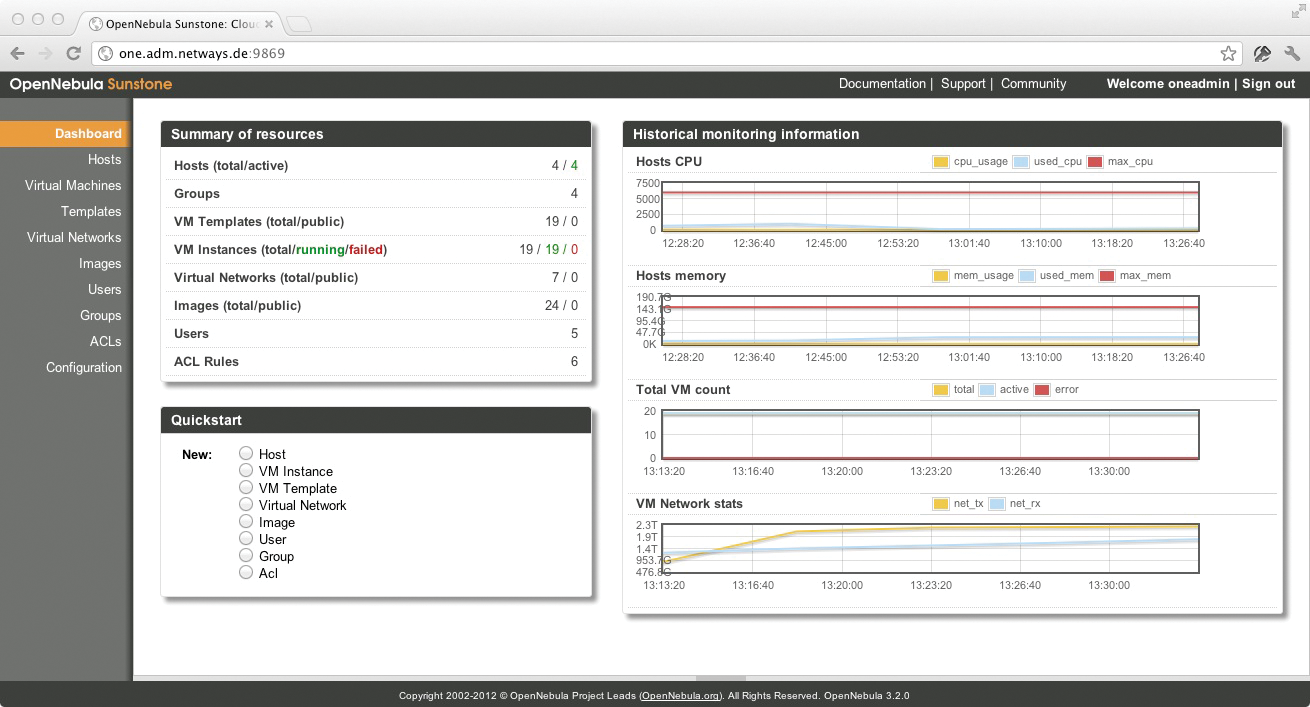
Task: Click the error legend in Total VM count
Action: (x=1044, y=389)
